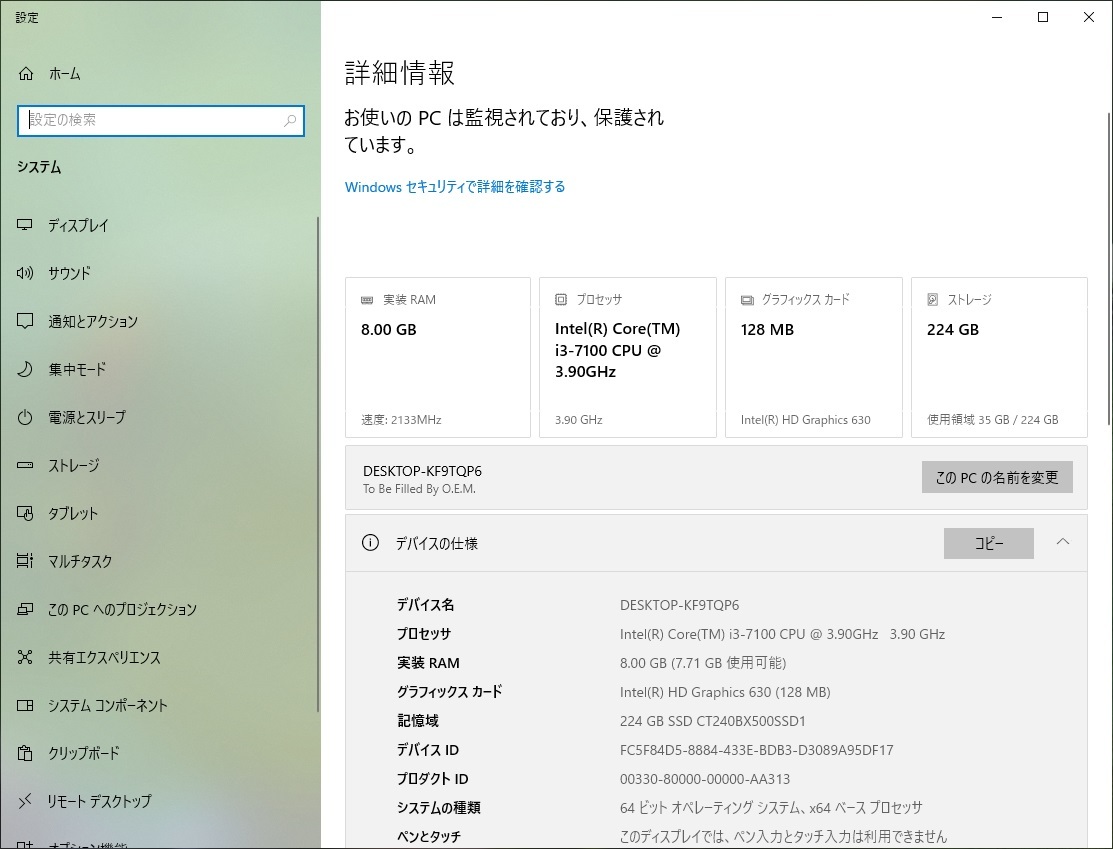Select 電源とスリープ page
The width and height of the screenshot is (1113, 849).
pos(87,417)
